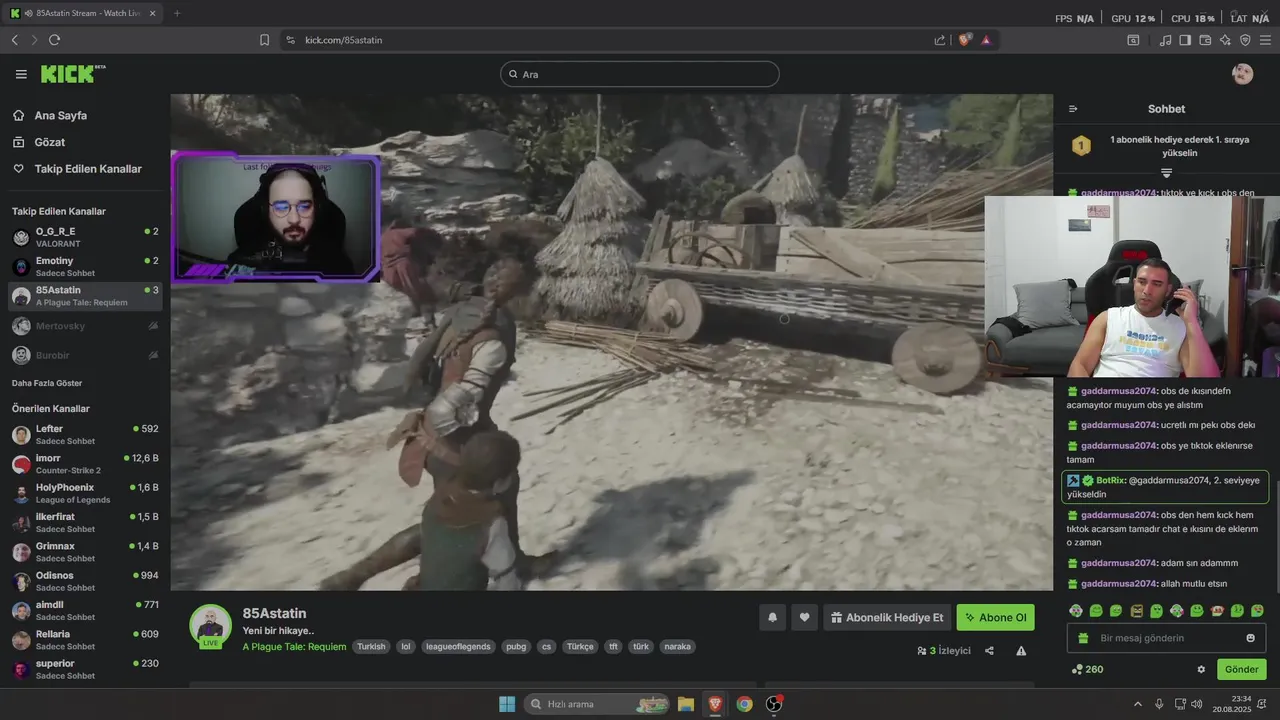The height and width of the screenshot is (720, 1280).
Task: Open a new browser tab
Action: click(x=177, y=13)
